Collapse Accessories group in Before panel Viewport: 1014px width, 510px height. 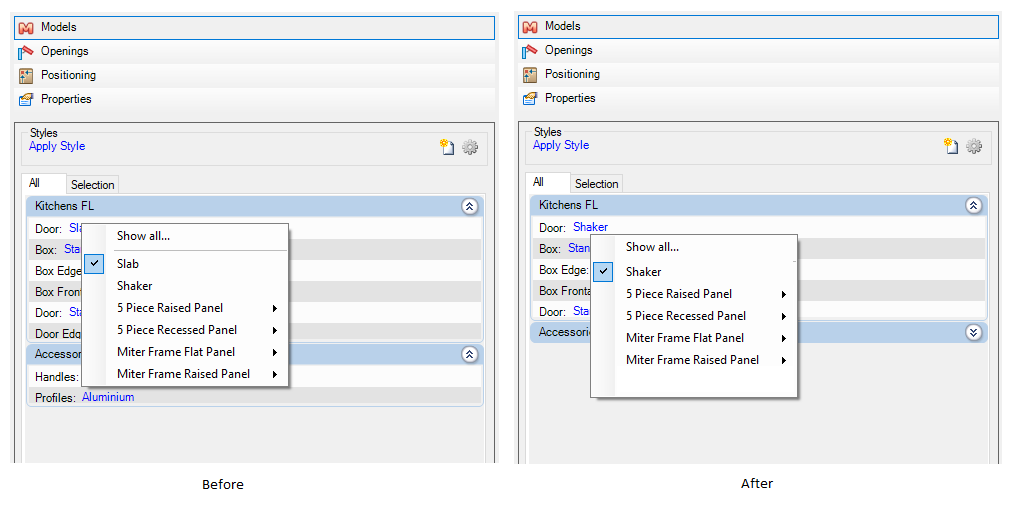[469, 355]
